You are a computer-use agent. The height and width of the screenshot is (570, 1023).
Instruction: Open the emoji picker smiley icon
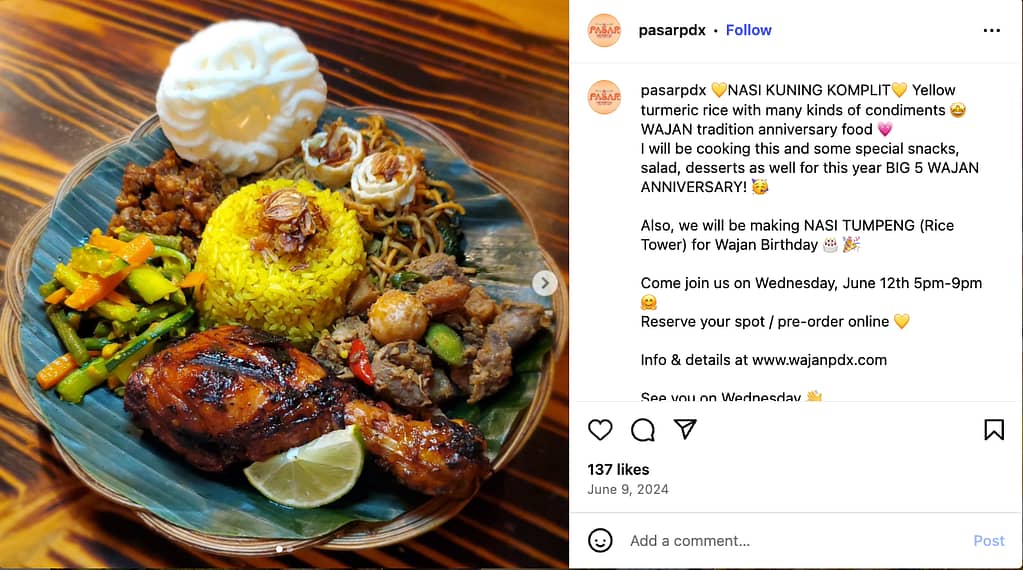tap(600, 541)
